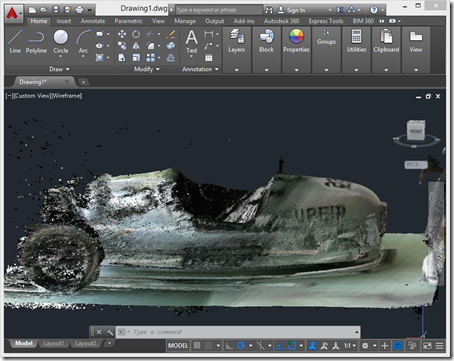Screen dimensions: 454x361
Task: Select the Circle tool
Action: coord(61,41)
